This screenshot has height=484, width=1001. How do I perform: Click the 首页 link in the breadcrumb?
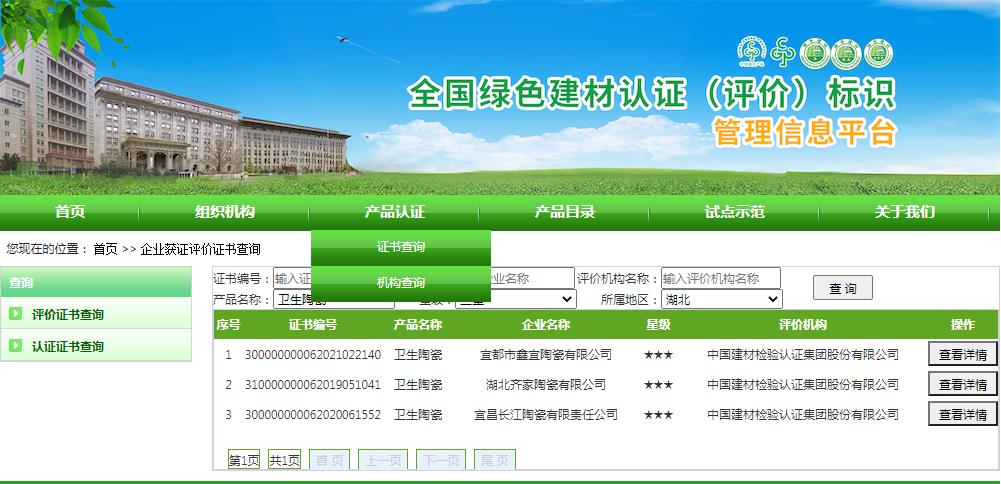tap(105, 249)
